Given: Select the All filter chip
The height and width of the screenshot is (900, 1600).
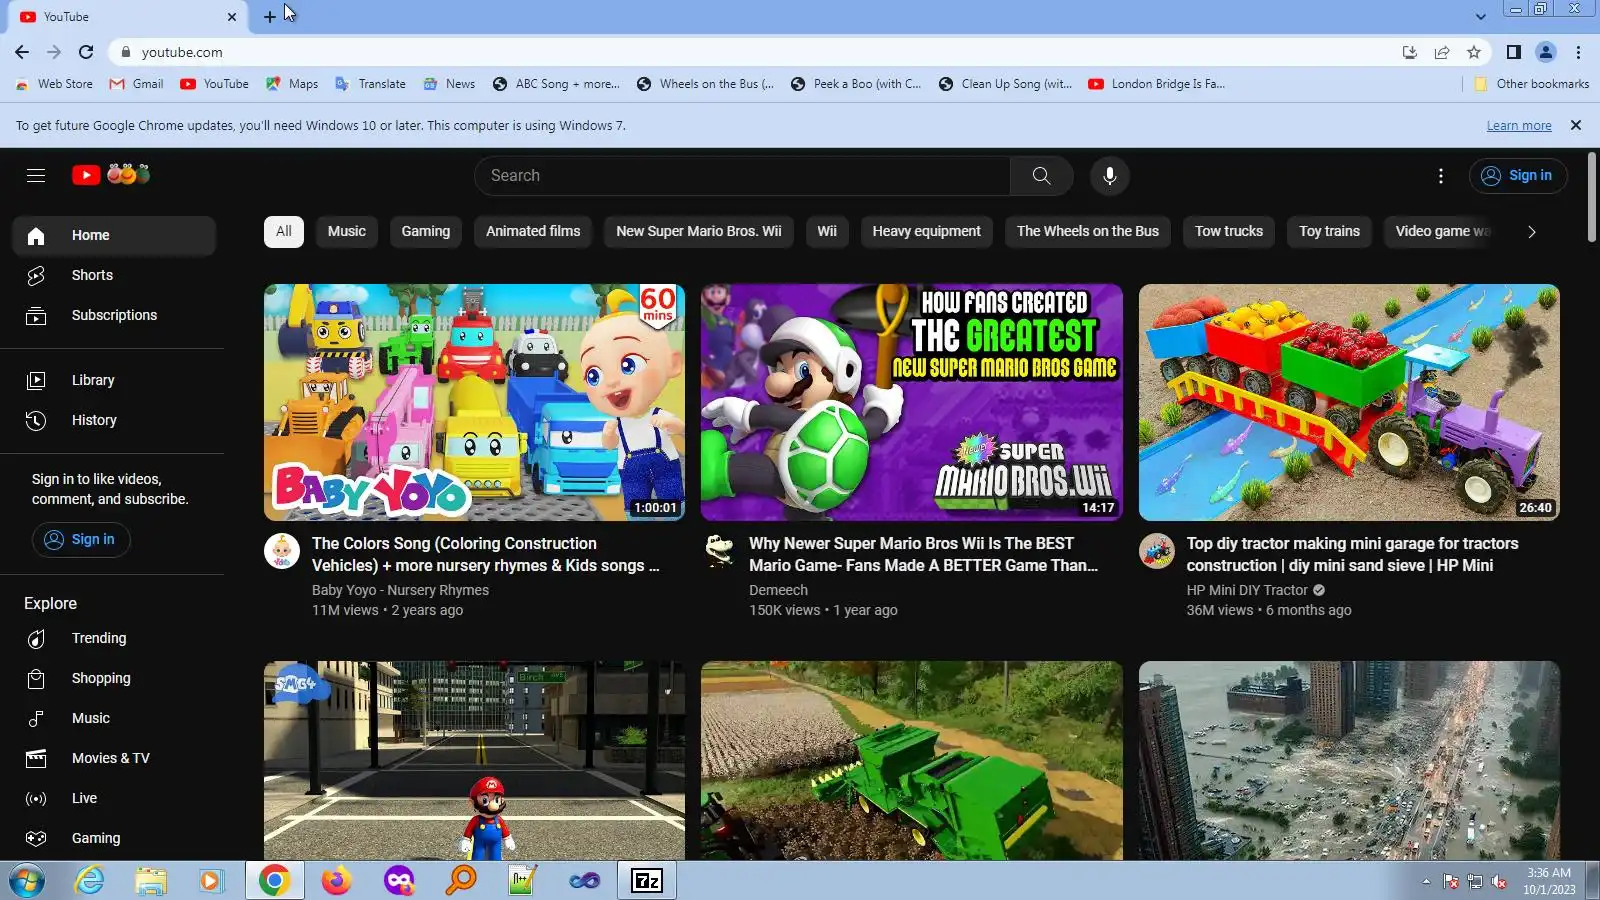Looking at the screenshot, I should pos(284,231).
